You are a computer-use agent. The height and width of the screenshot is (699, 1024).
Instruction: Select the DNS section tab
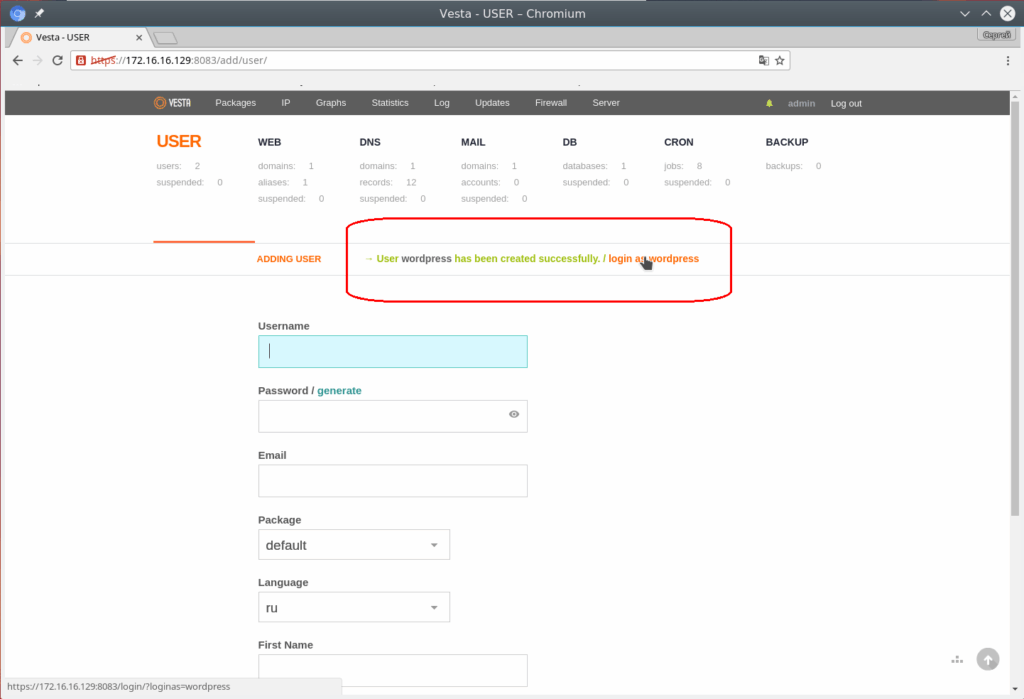[370, 142]
